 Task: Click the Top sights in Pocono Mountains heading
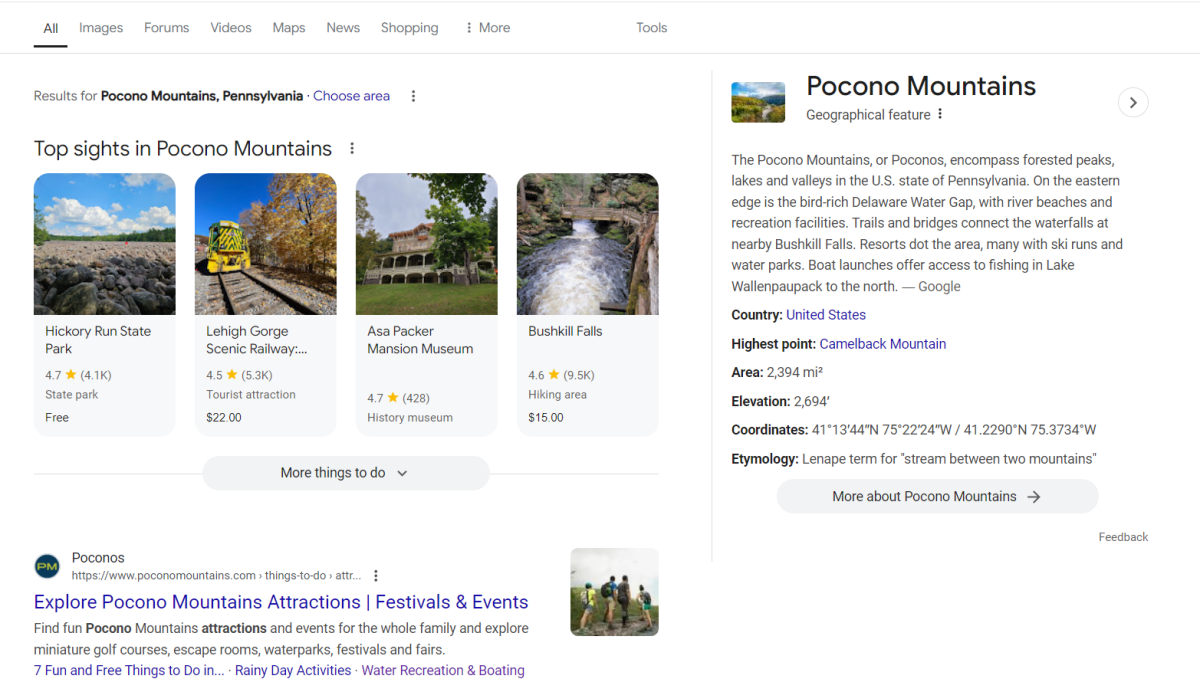click(183, 149)
